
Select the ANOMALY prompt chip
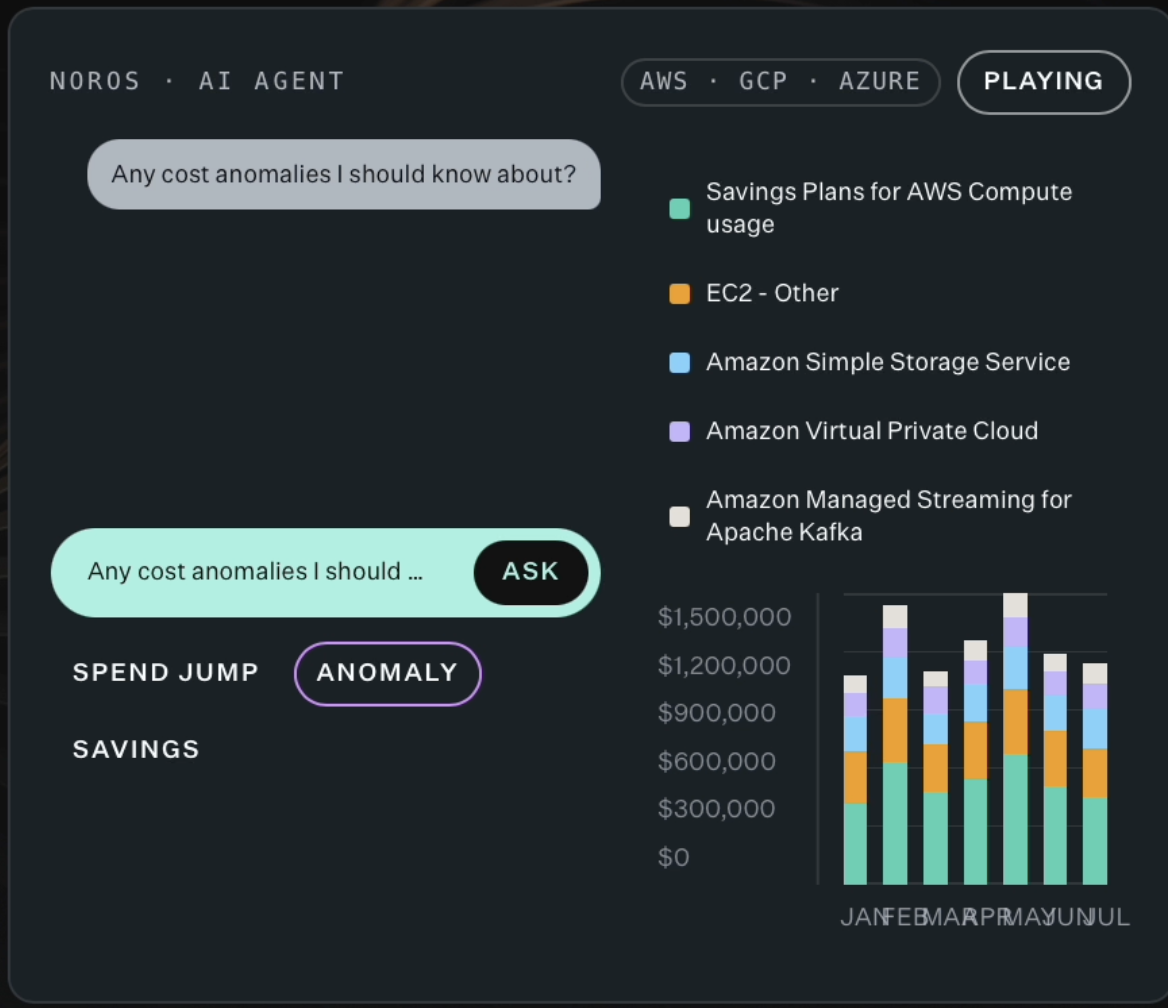tap(387, 673)
